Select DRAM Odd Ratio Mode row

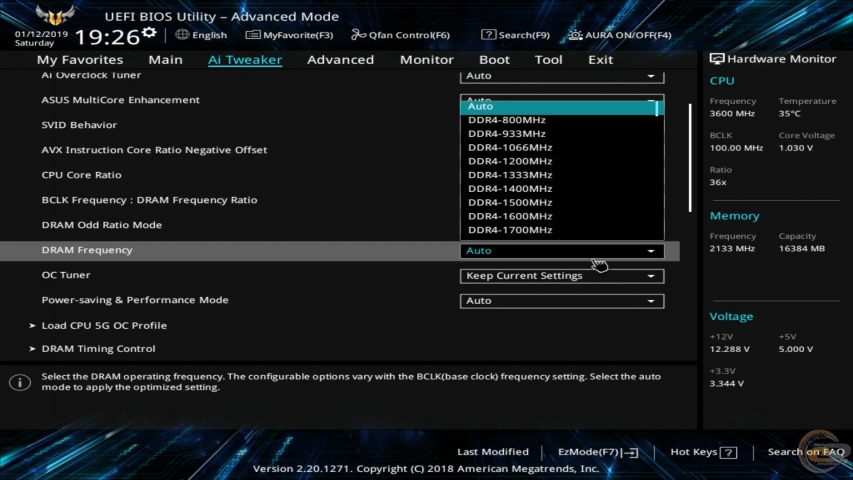coord(102,225)
